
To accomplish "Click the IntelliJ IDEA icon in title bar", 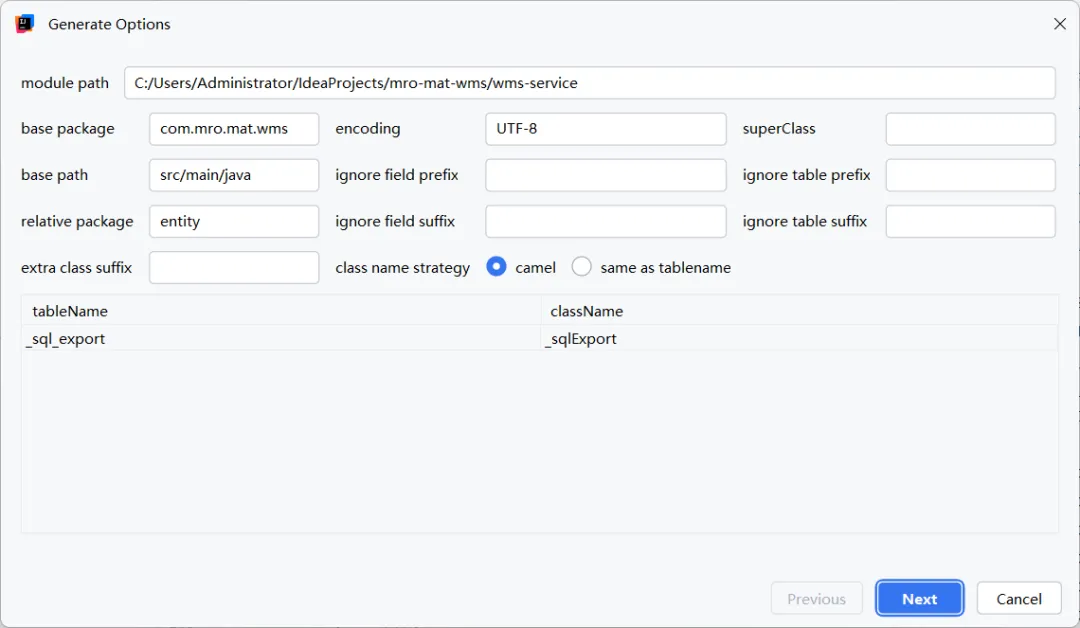I will click(25, 24).
